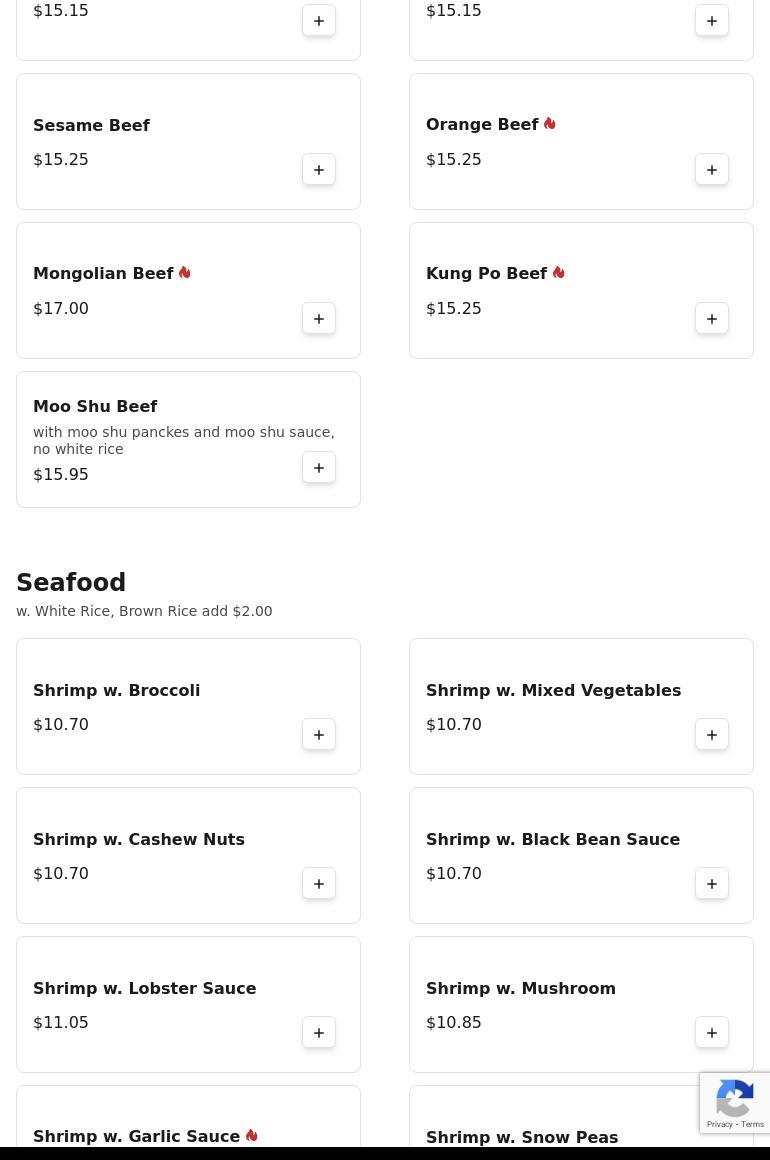Add Shrimp w. Black Bean Sauce
The width and height of the screenshot is (770, 1160).
click(712, 884)
